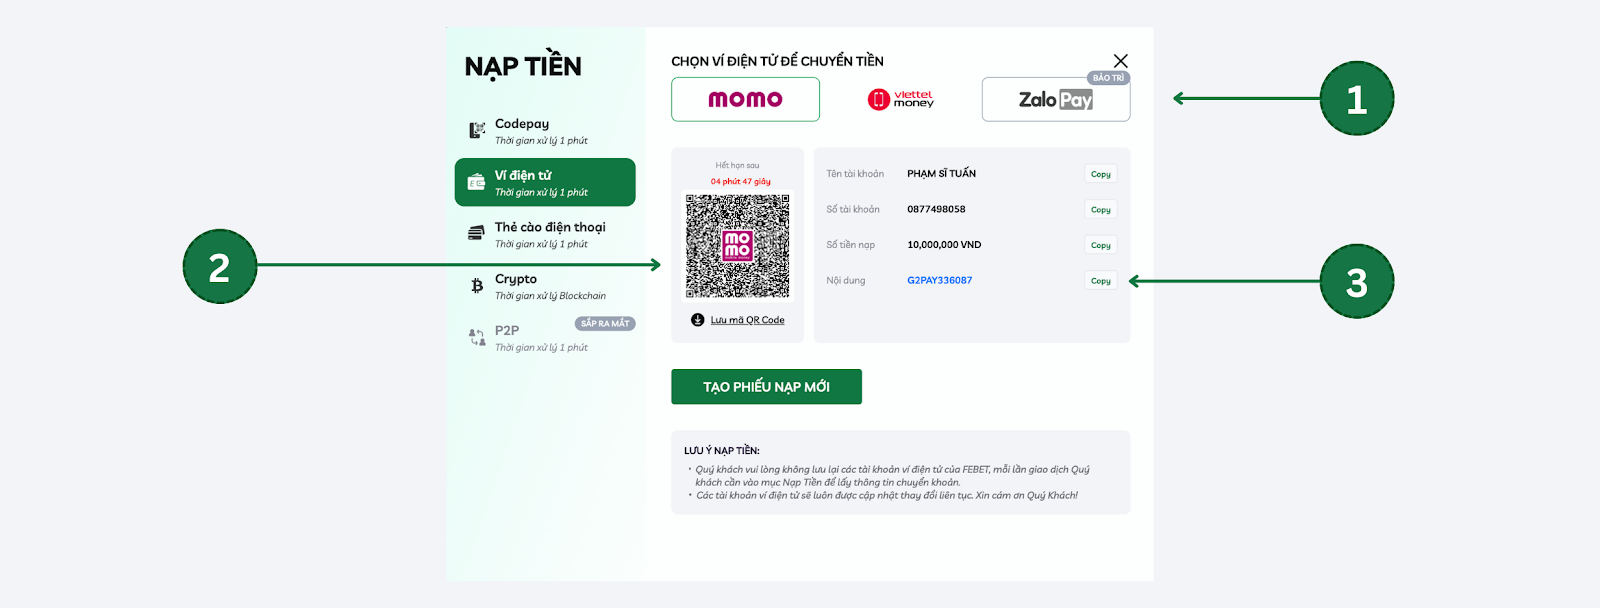
Task: Click the Lưu mã QR Code link
Action: (747, 320)
